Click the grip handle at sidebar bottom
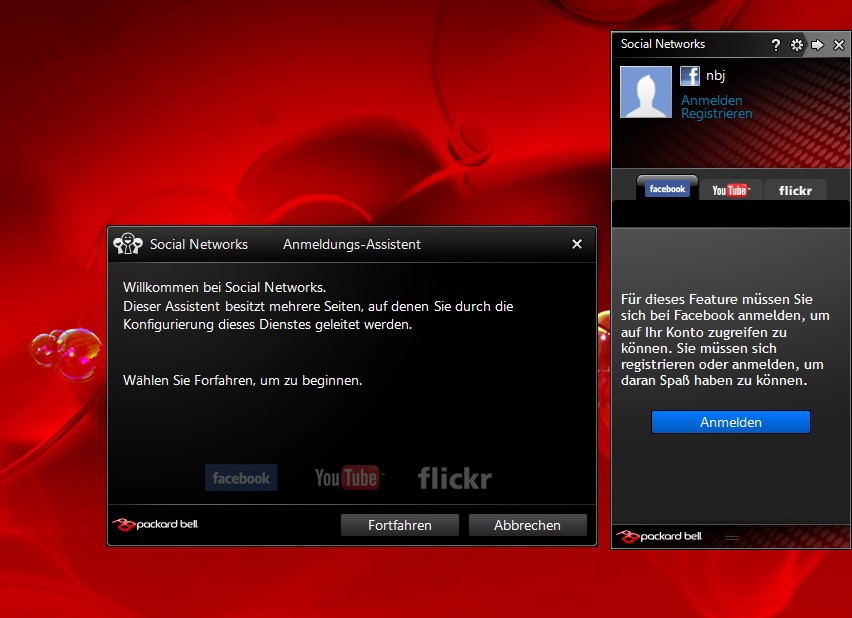 [x=731, y=538]
